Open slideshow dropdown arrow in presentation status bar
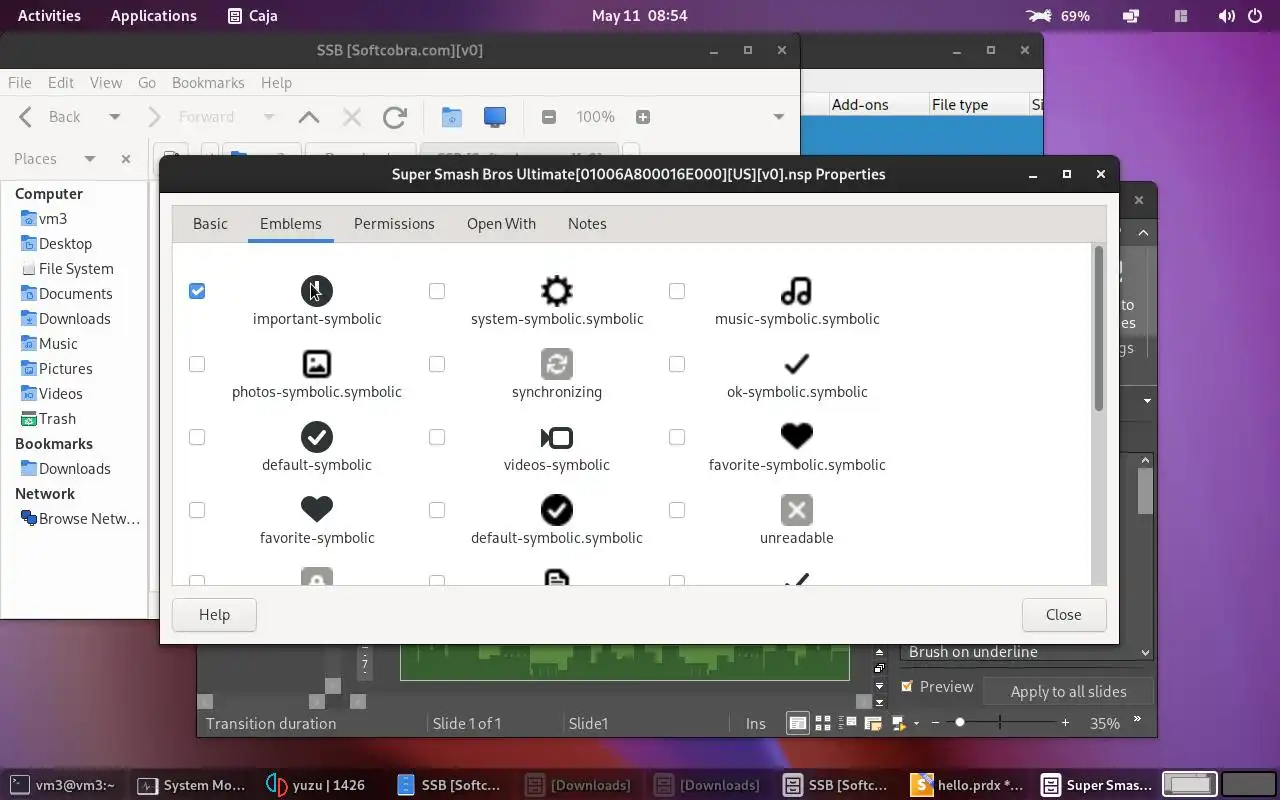This screenshot has width=1280, height=800. point(916,723)
